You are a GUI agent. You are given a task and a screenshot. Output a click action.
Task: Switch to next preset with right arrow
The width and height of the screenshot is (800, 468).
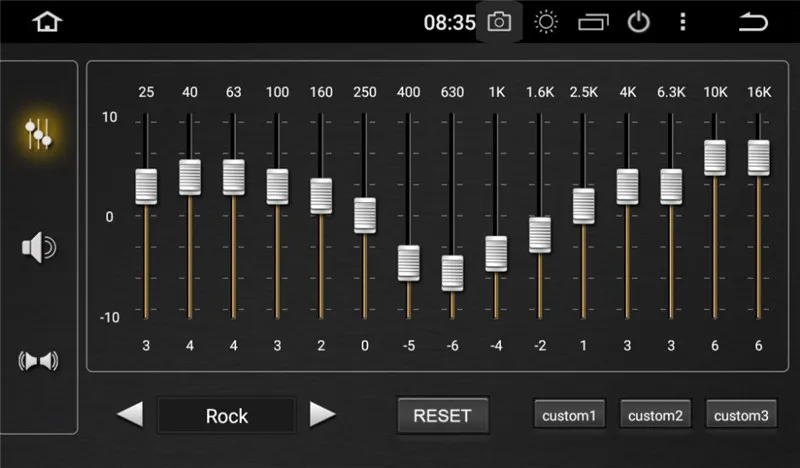coord(322,414)
